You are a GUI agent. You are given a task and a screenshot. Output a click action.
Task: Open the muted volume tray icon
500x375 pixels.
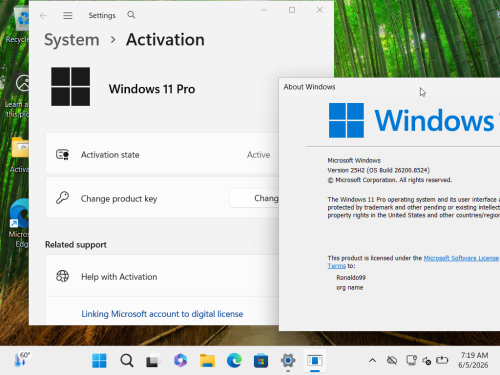tap(427, 360)
